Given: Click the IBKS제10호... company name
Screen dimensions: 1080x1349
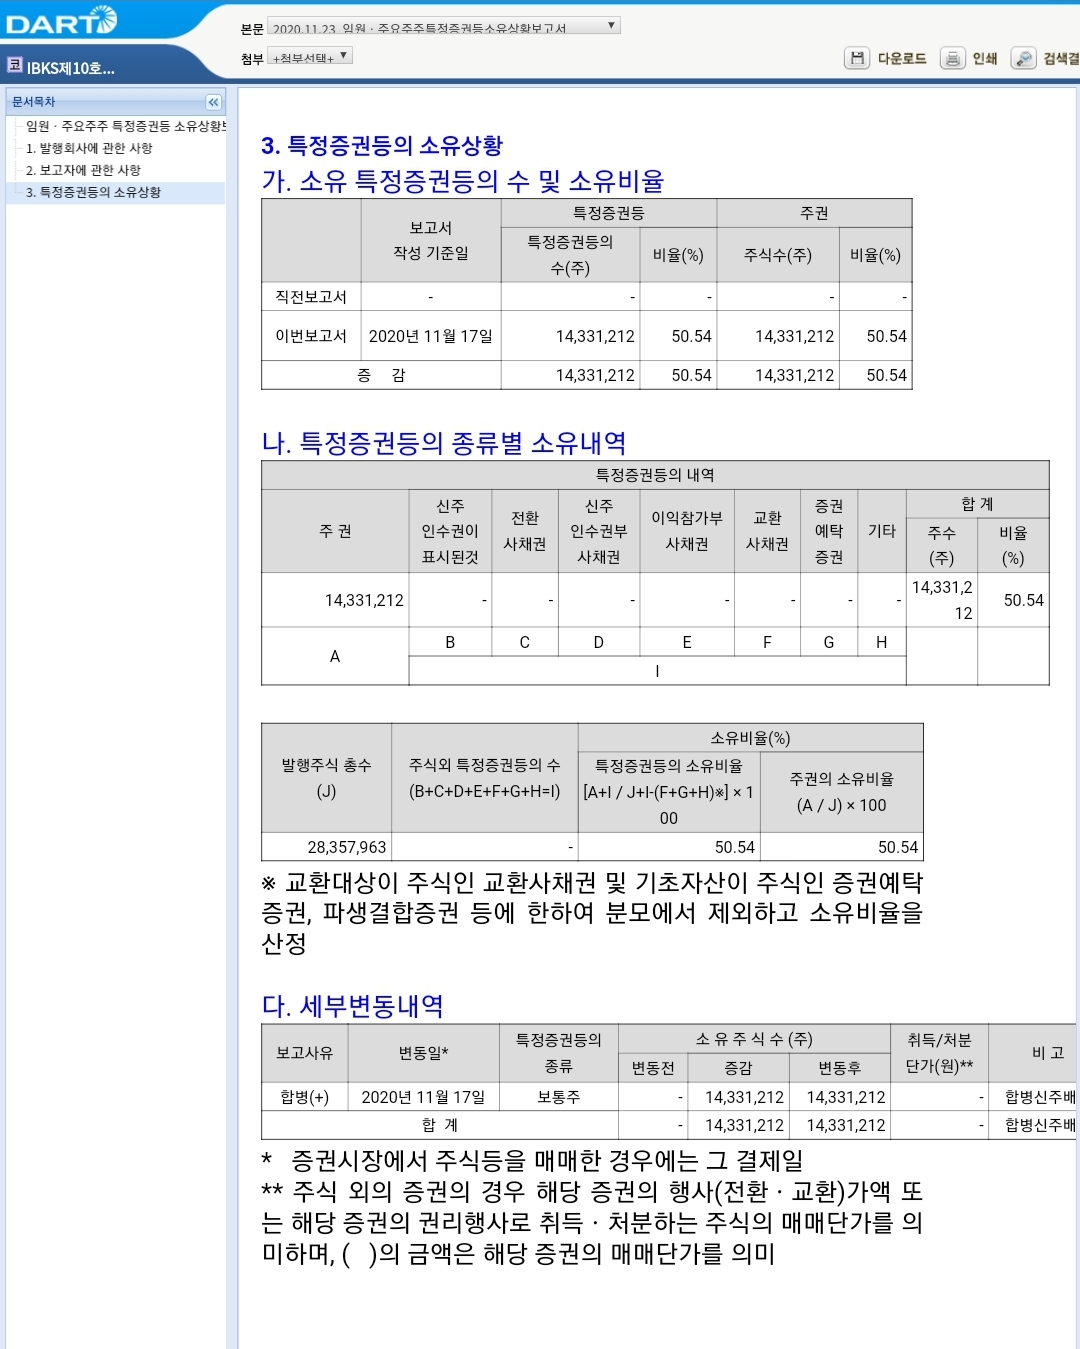Looking at the screenshot, I should 70,68.
